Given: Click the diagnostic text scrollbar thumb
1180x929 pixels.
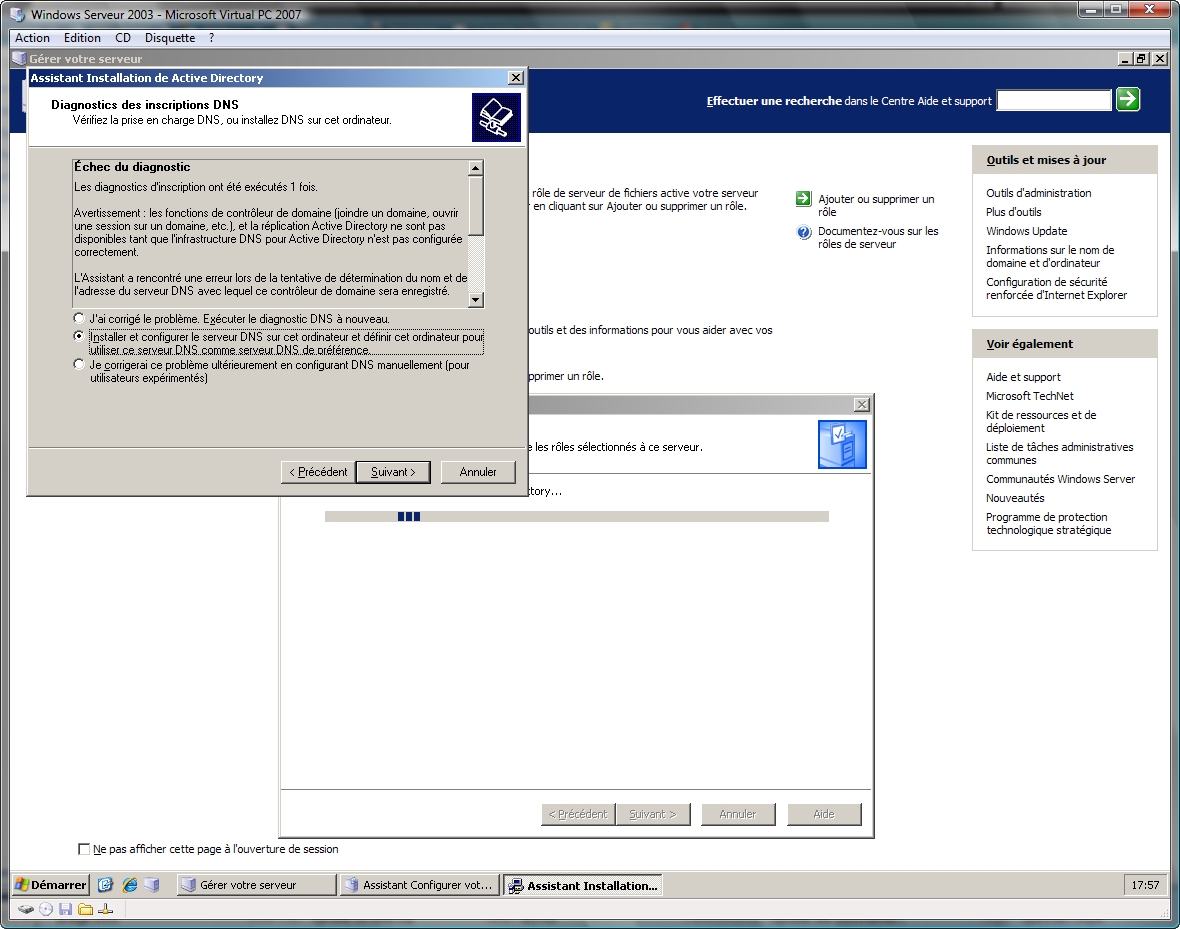Looking at the screenshot, I should 476,206.
